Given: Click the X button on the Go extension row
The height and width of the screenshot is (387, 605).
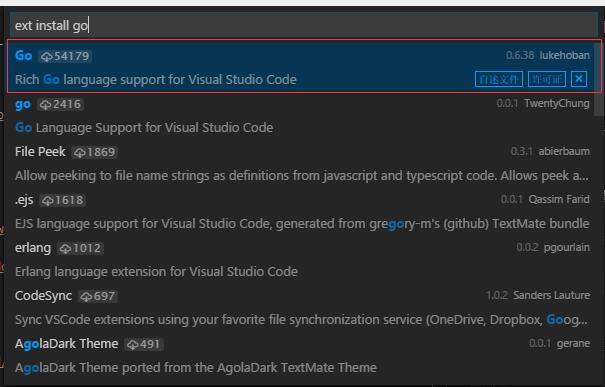Looking at the screenshot, I should (x=579, y=79).
